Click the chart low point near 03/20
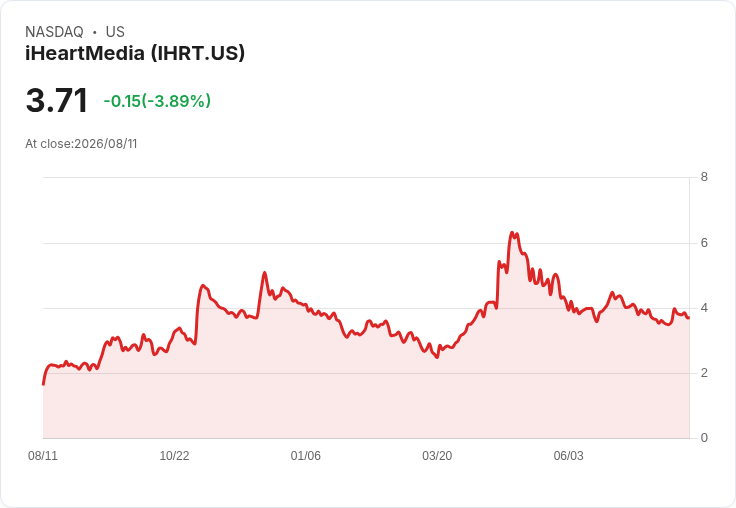736x508 pixels. [437, 357]
